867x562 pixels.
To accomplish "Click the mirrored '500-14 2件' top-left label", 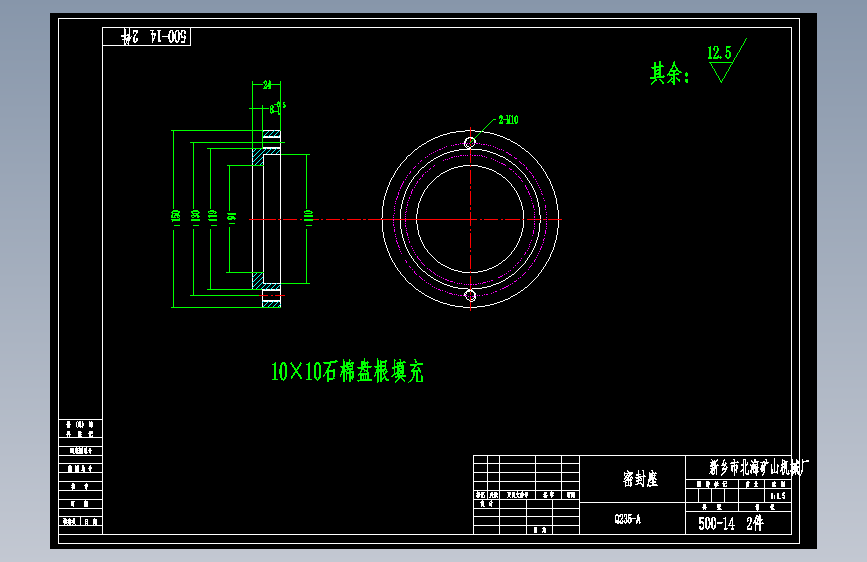I will [x=154, y=37].
